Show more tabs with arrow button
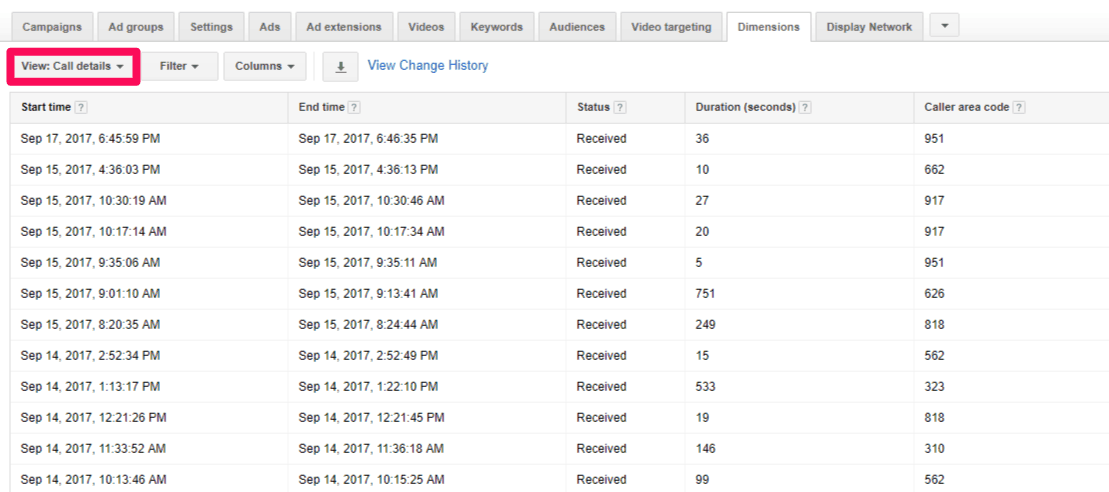 pyautogui.click(x=945, y=27)
